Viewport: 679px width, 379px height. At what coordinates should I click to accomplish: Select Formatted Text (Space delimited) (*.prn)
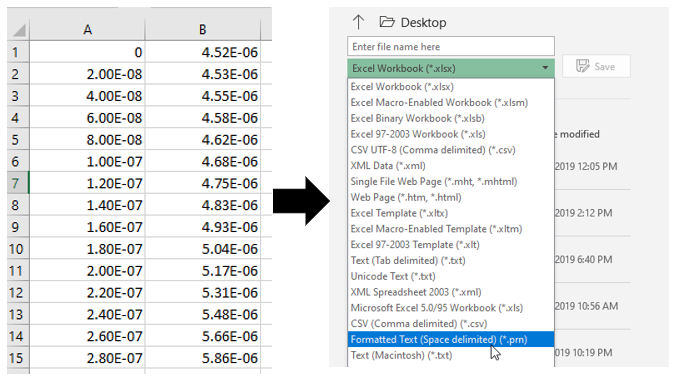tap(451, 340)
